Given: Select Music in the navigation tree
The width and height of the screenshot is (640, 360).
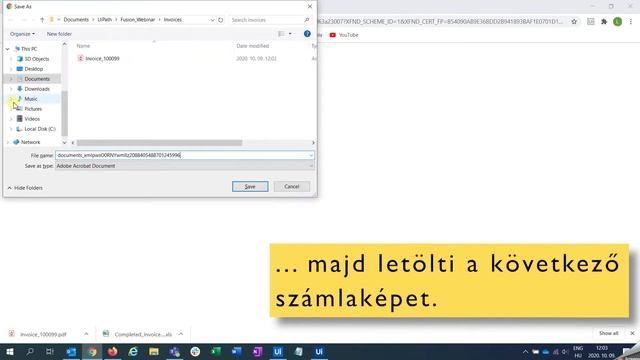Looking at the screenshot, I should 31,99.
